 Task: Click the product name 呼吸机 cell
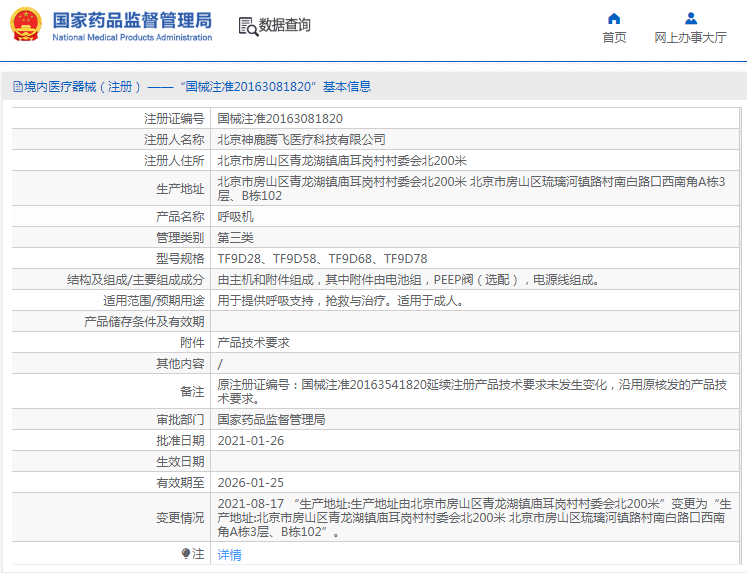coord(236,216)
